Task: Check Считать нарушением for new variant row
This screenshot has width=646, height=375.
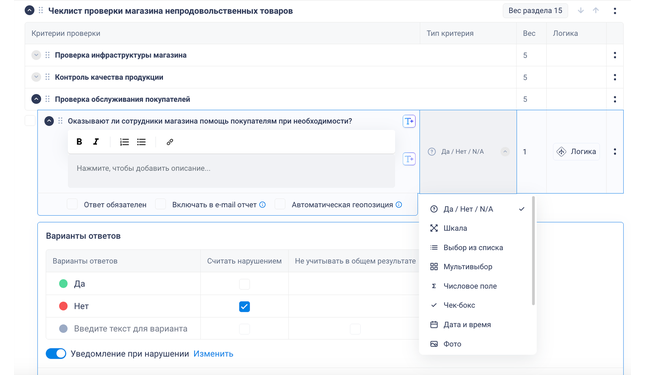Action: coord(244,328)
